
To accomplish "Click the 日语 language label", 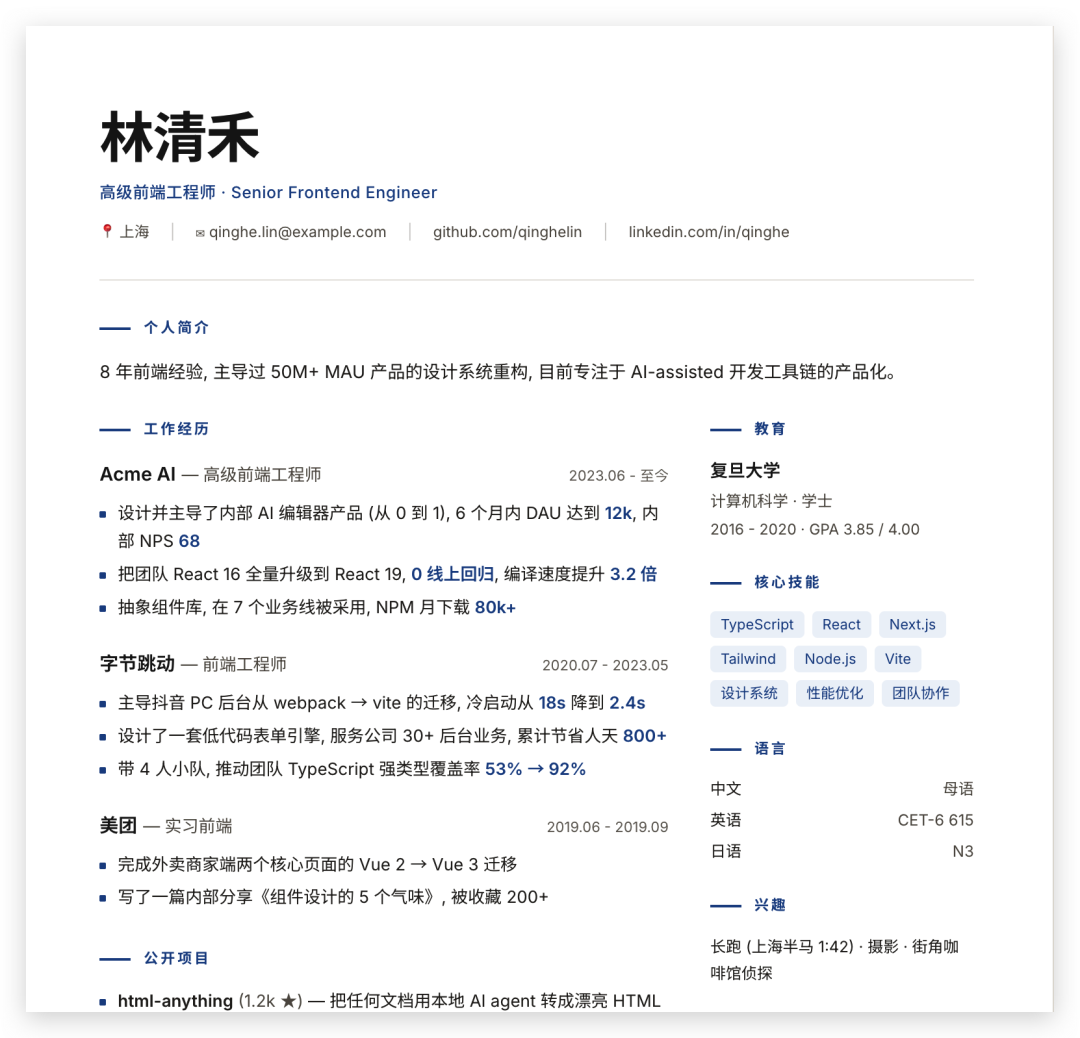I will [x=726, y=851].
